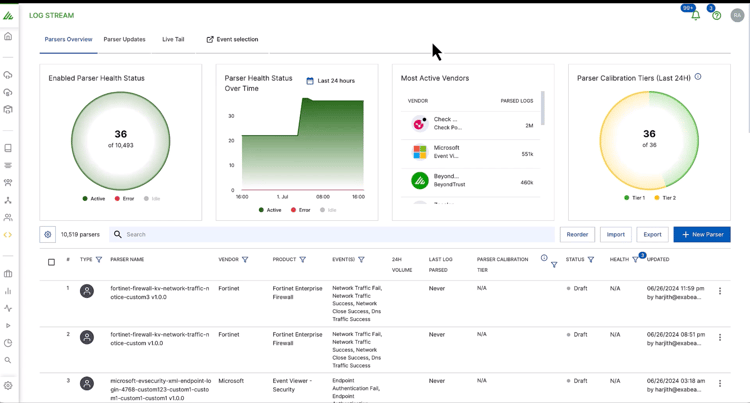Image resolution: width=750 pixels, height=403 pixels.
Task: Click parser name fortinet-firewall-kv-network-traffic-notice-custom3
Action: click(x=160, y=293)
